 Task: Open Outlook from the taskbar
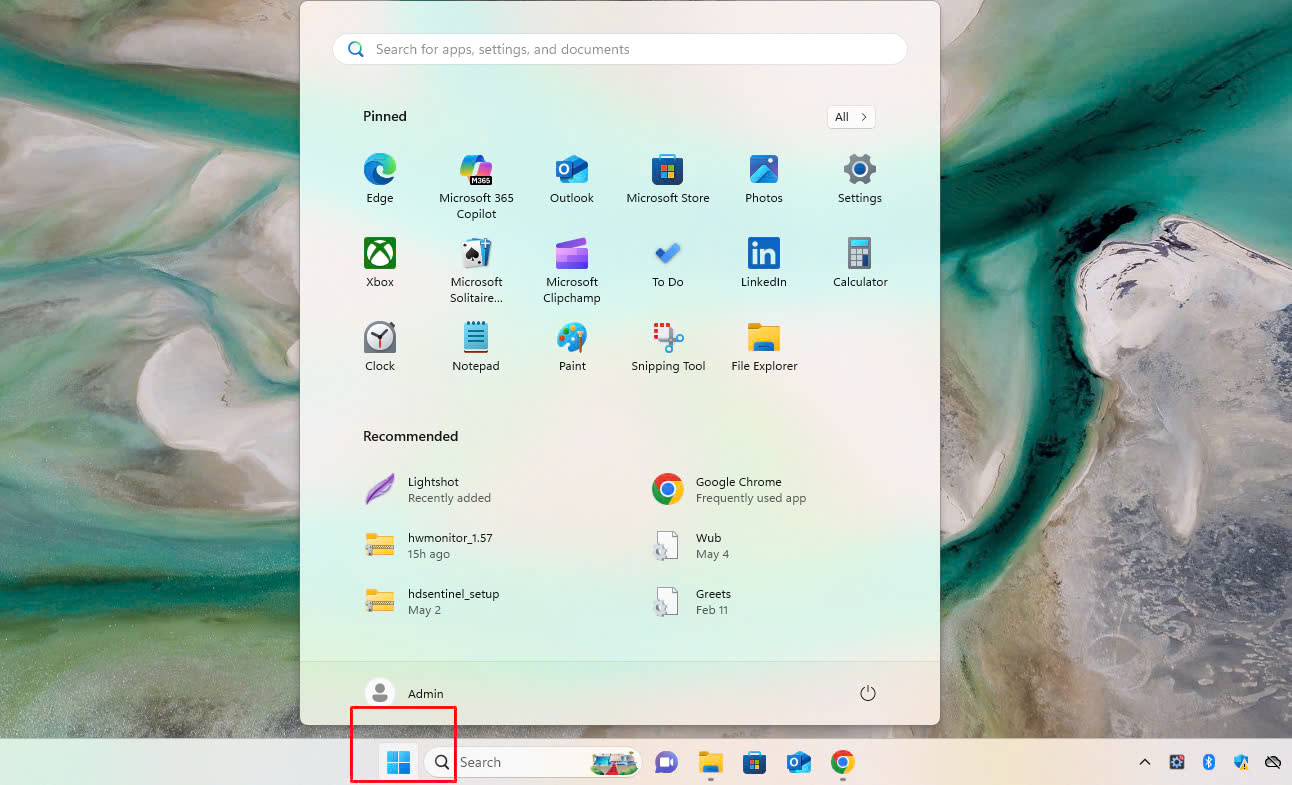798,762
